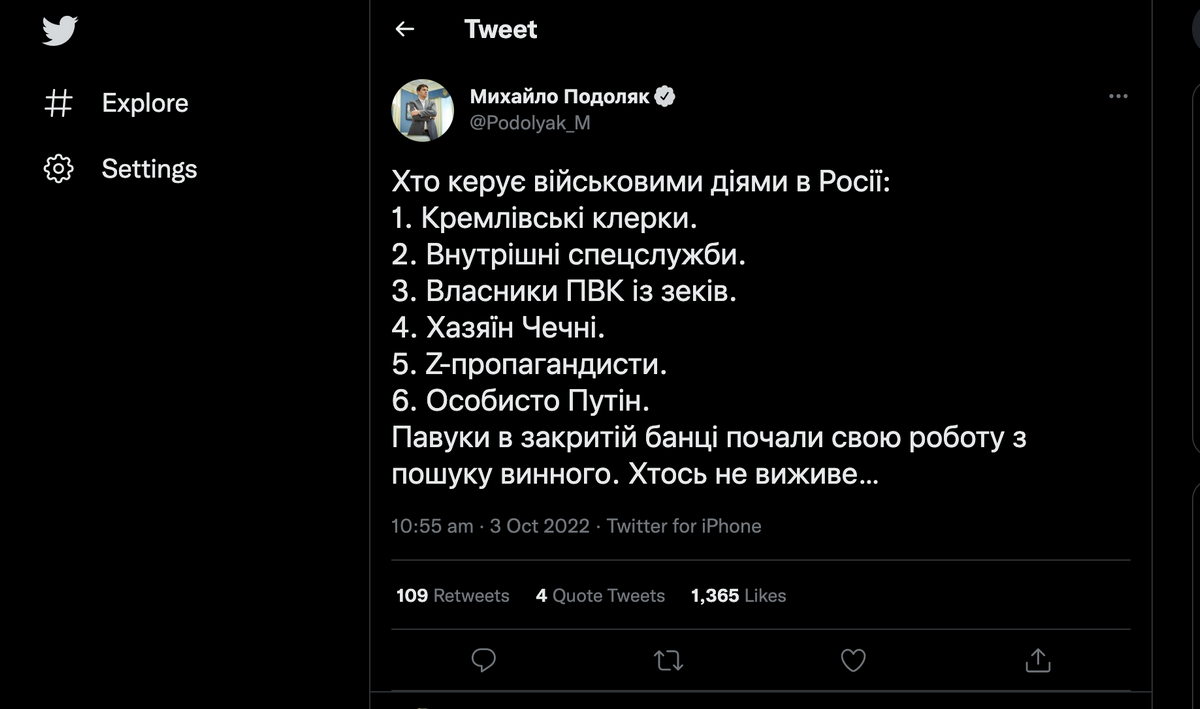Like the tweet with the heart icon

point(852,660)
